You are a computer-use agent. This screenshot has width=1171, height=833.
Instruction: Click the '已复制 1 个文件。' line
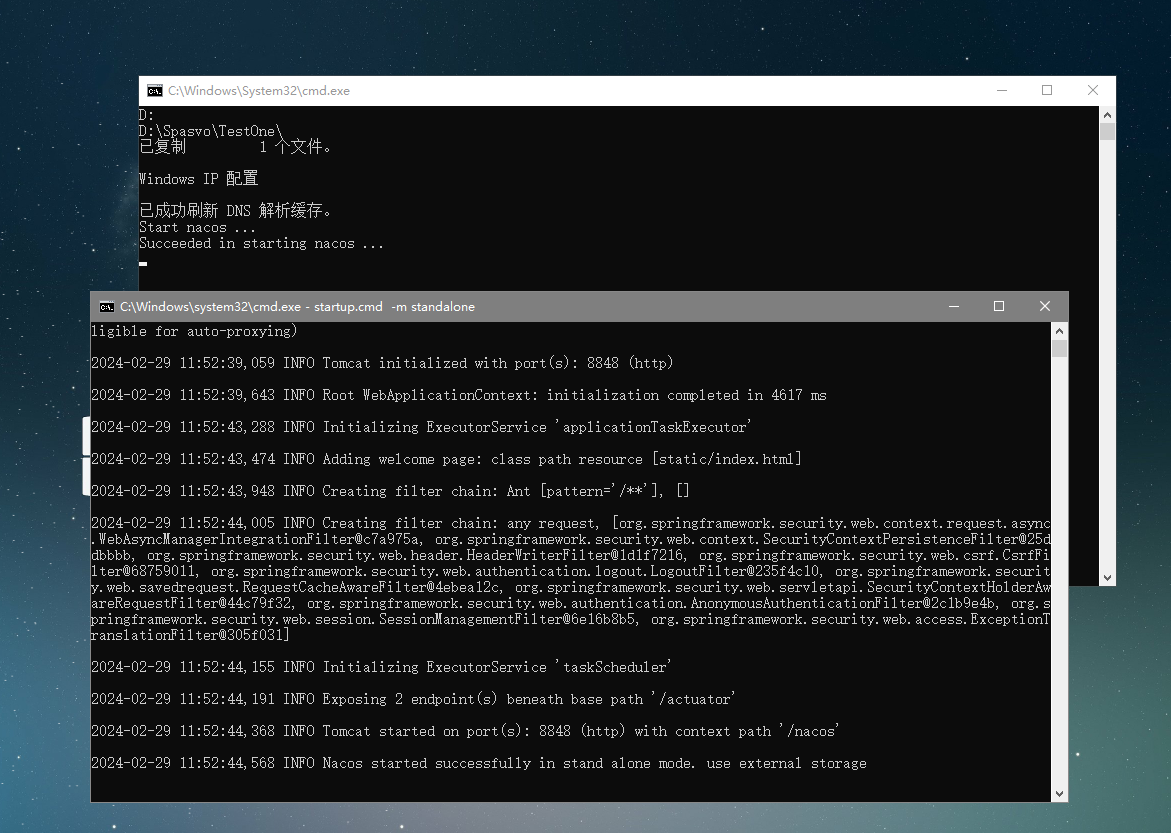(235, 146)
